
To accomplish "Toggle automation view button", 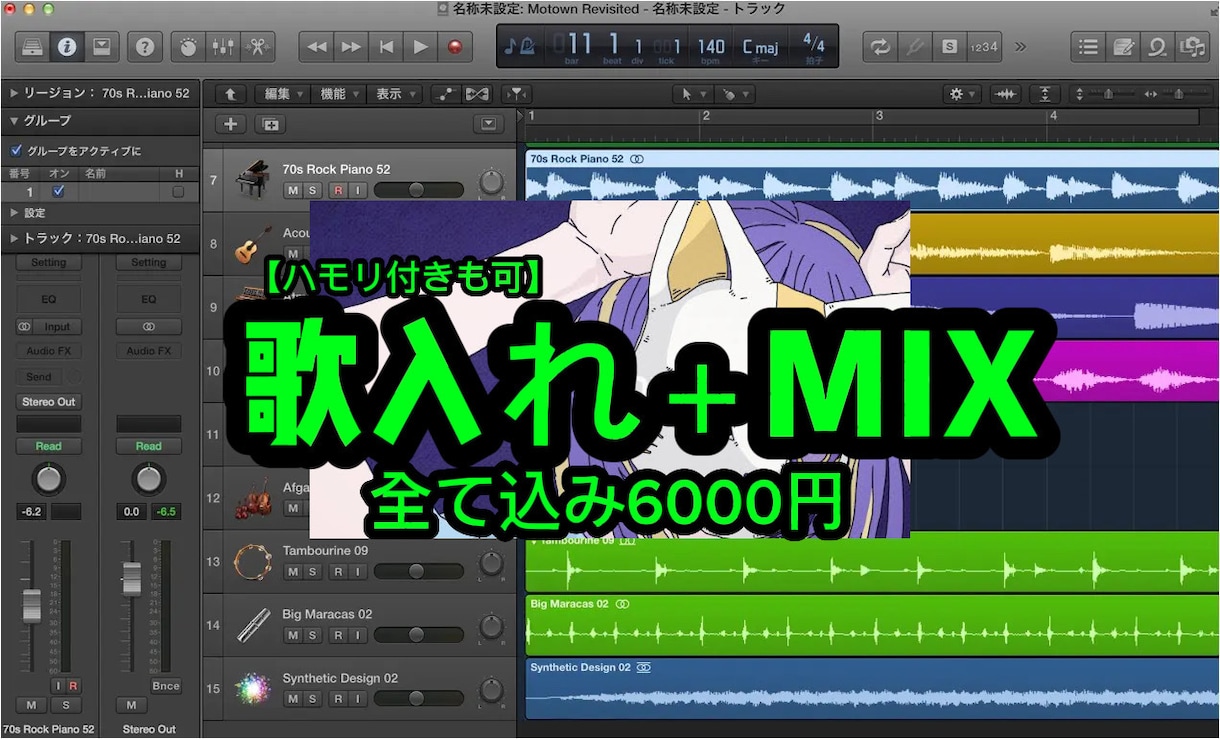I will click(x=445, y=94).
